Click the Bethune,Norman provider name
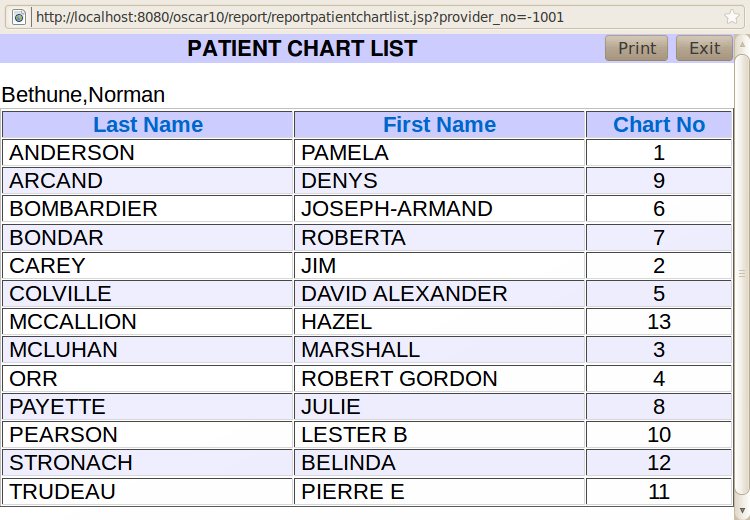Viewport: 750px width, 520px height. click(x=83, y=95)
